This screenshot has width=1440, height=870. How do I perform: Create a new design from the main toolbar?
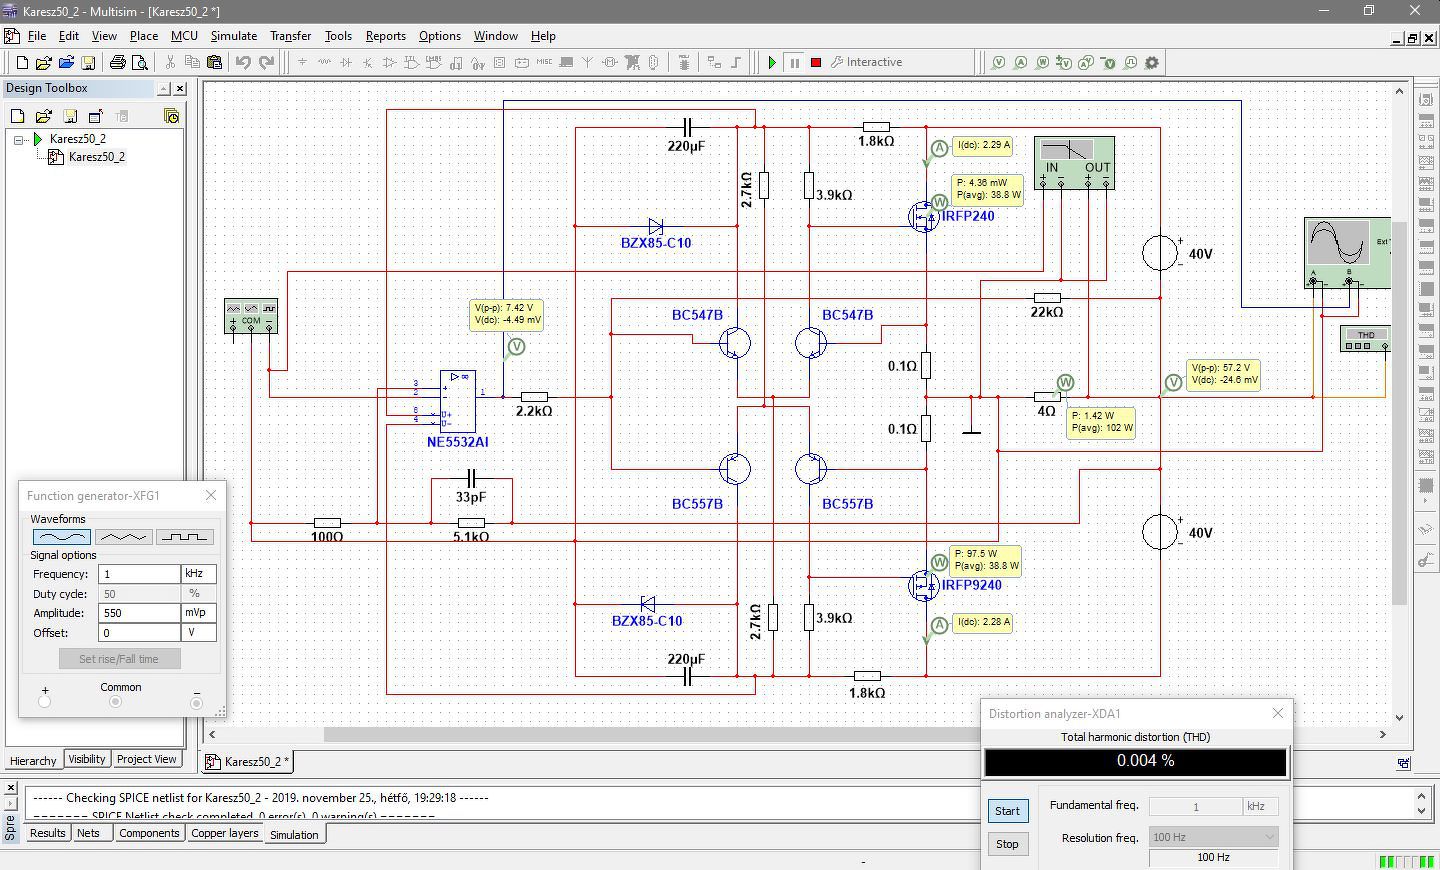point(23,62)
